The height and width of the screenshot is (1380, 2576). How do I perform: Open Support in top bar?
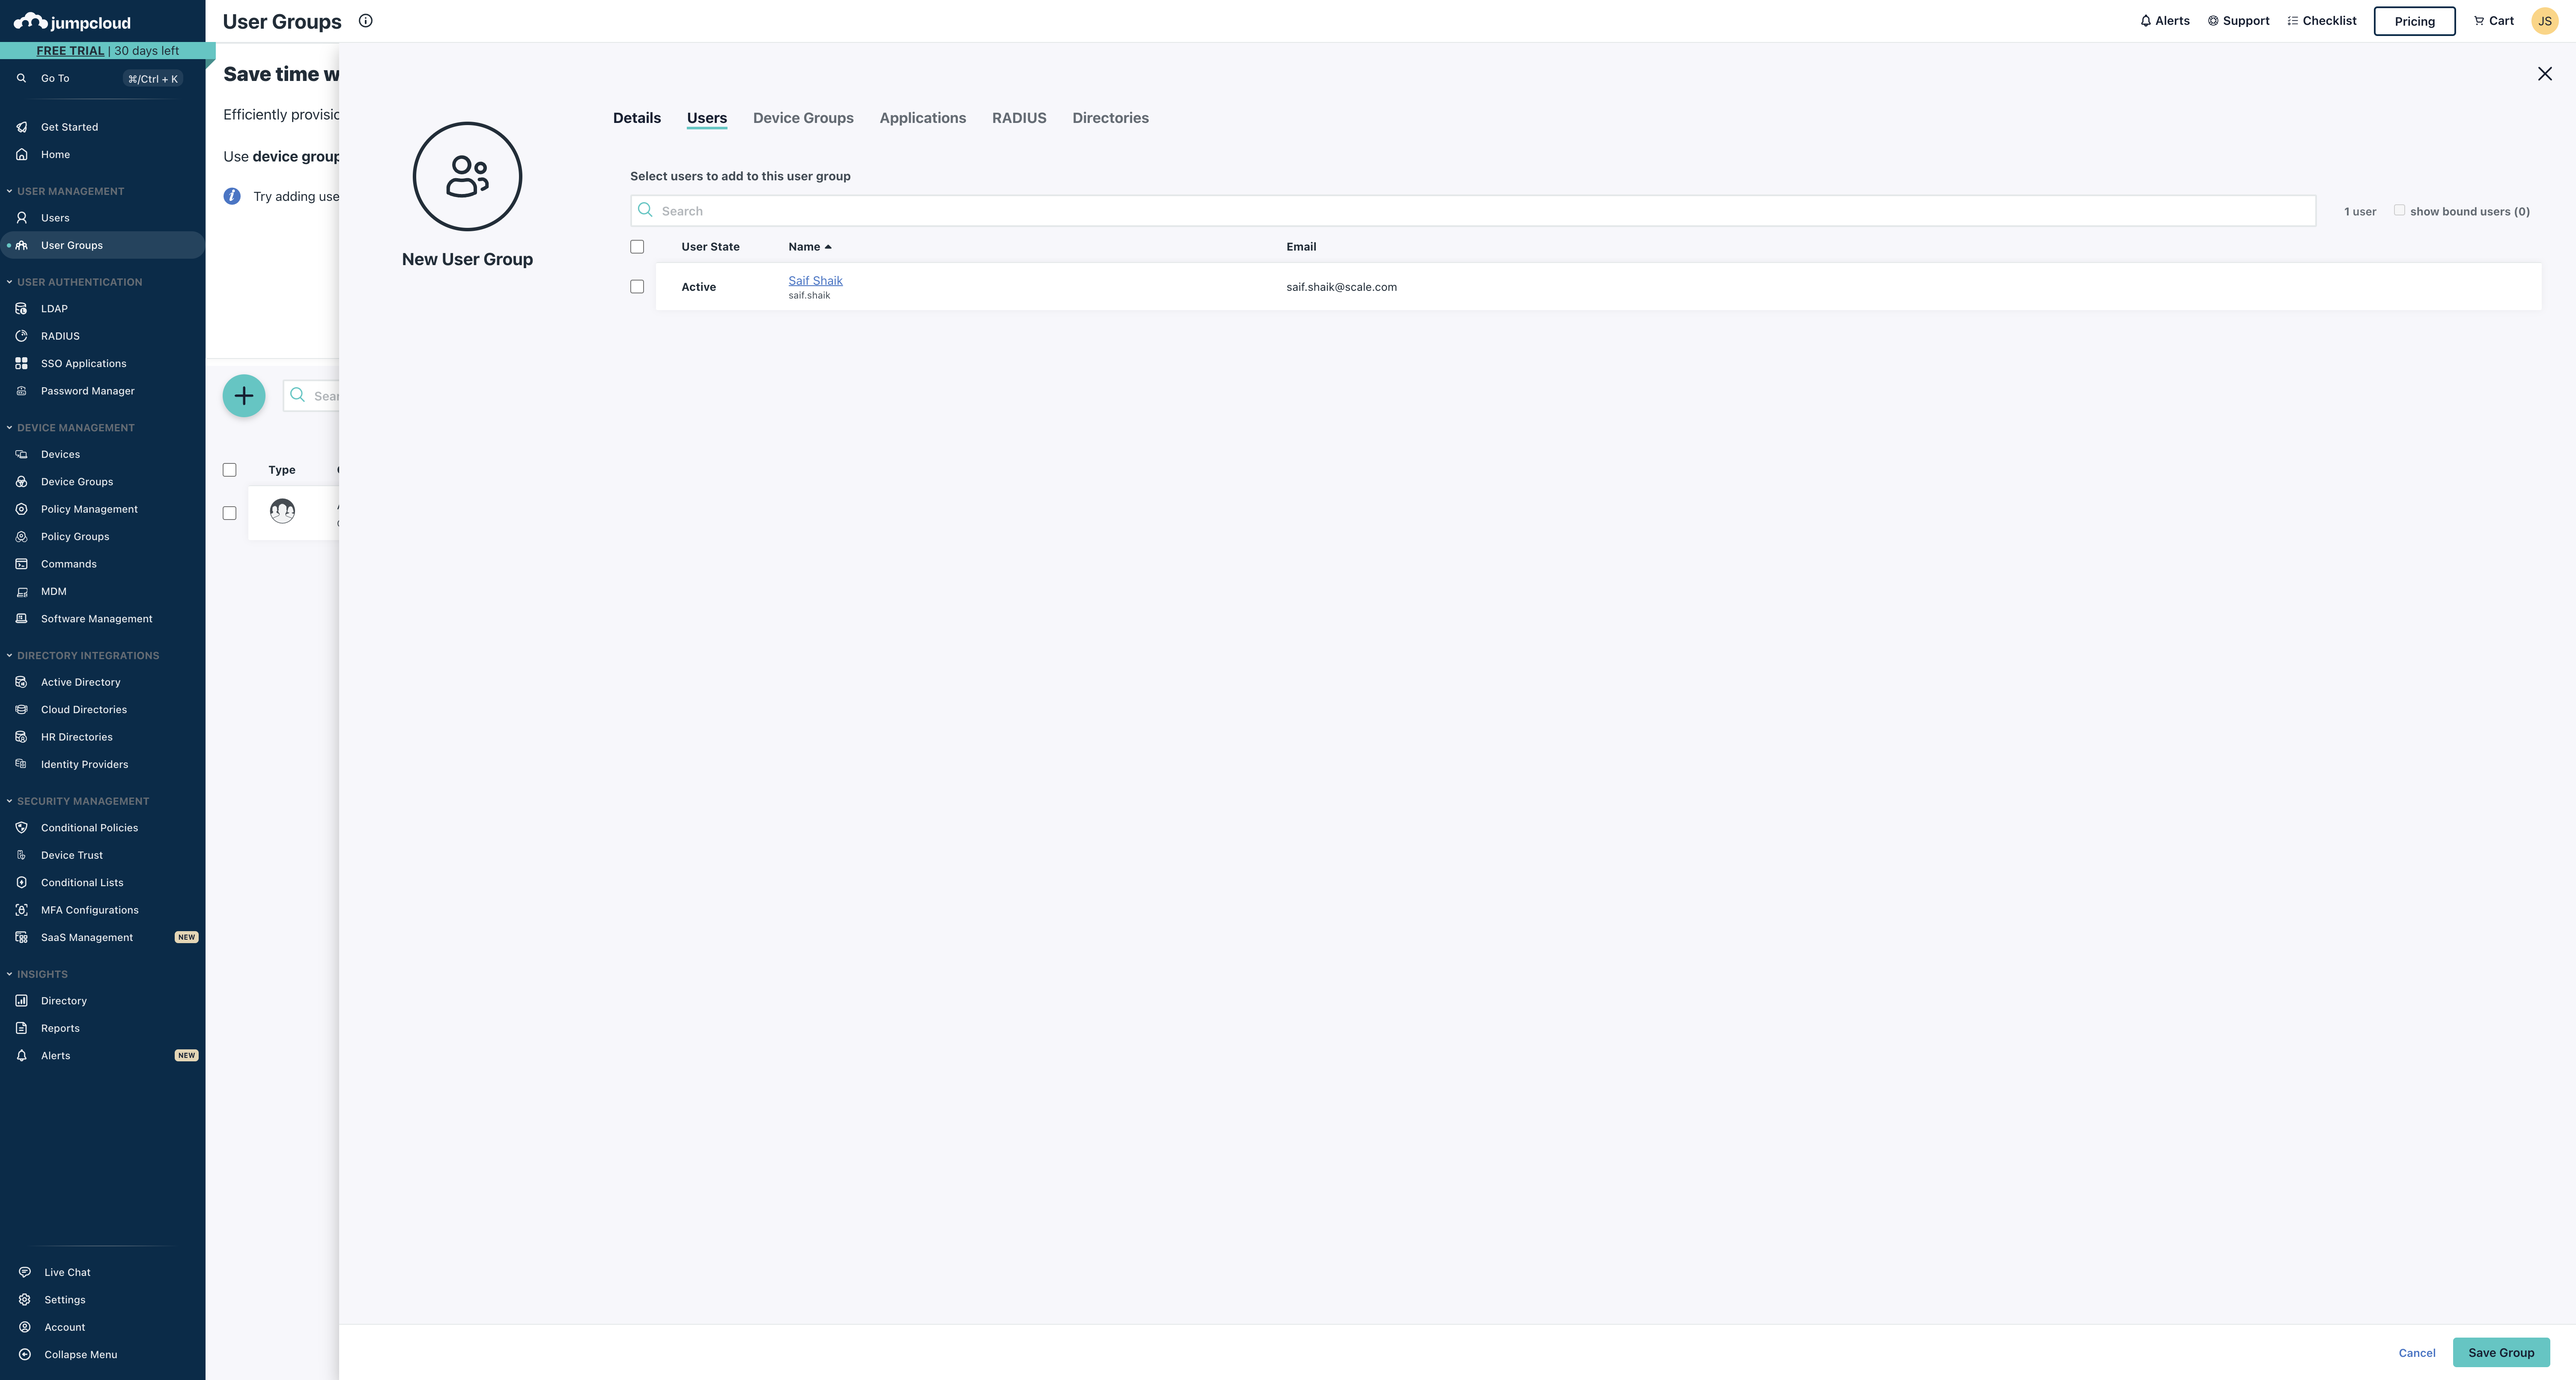point(2238,21)
